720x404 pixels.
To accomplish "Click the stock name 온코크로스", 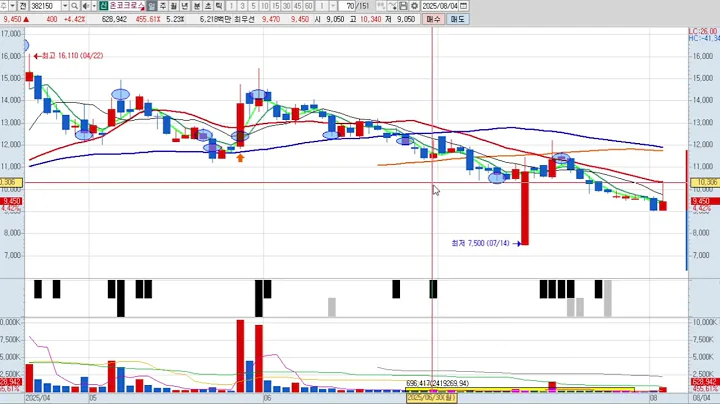I will pos(126,6).
